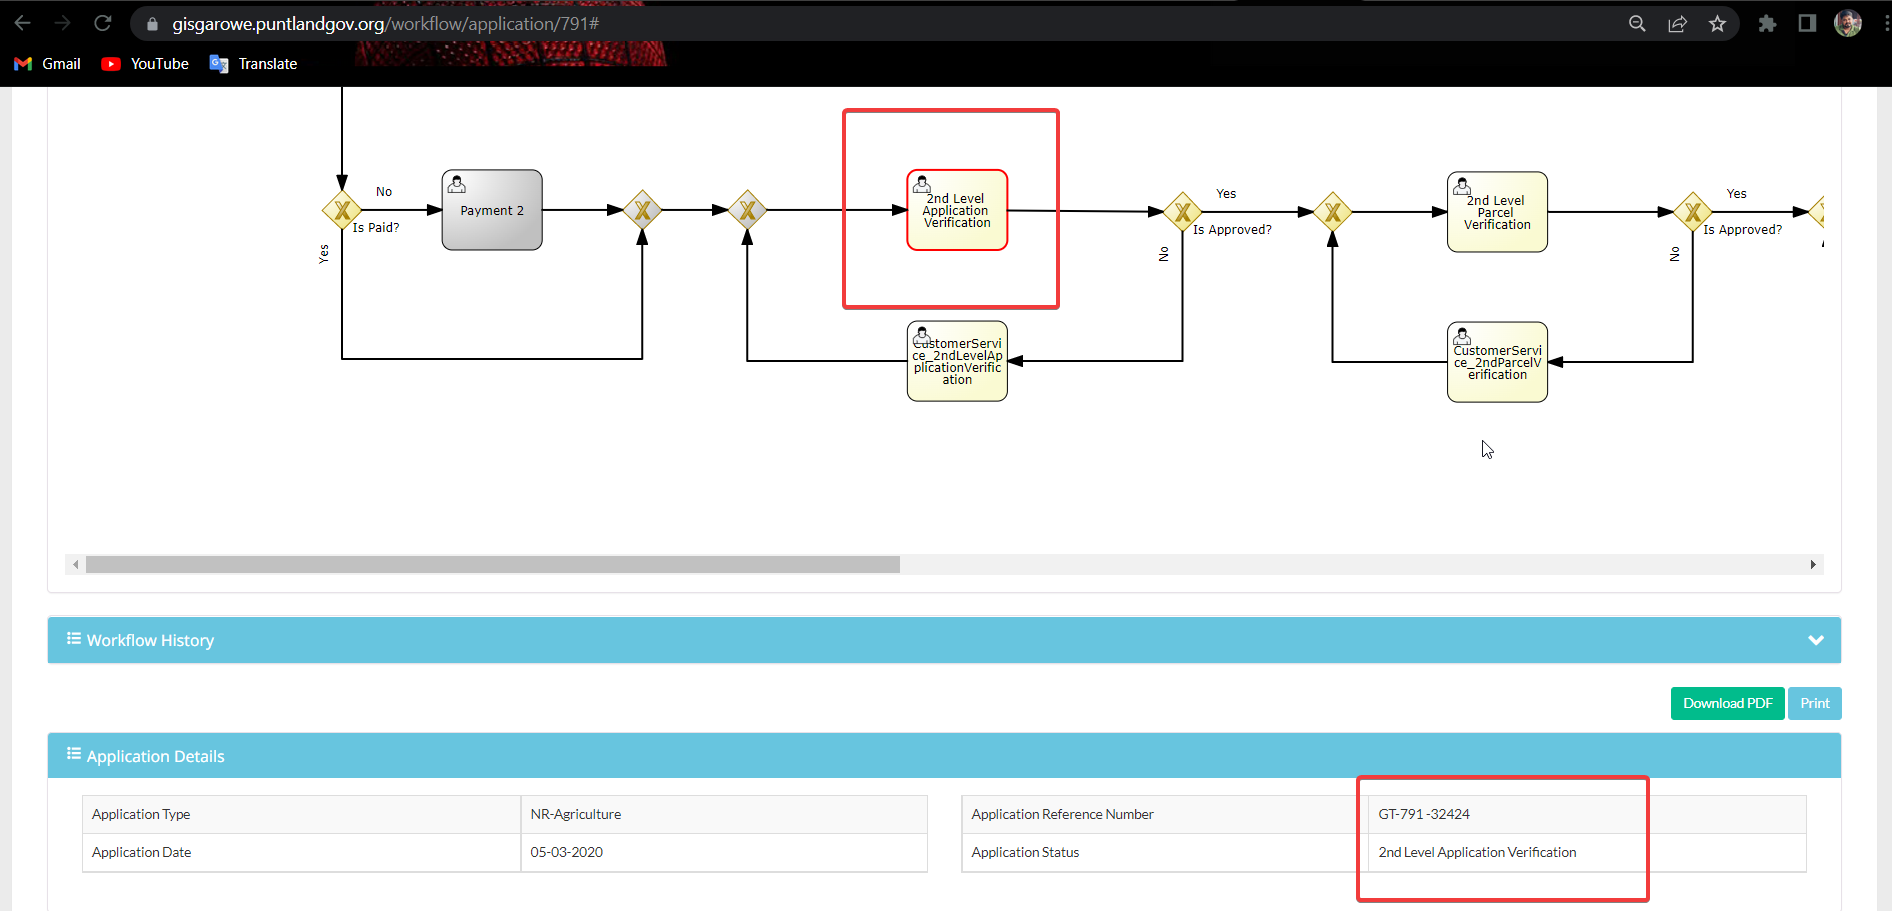Viewport: 1892px width, 911px height.
Task: Click the Application Type label cell
Action: 301,814
